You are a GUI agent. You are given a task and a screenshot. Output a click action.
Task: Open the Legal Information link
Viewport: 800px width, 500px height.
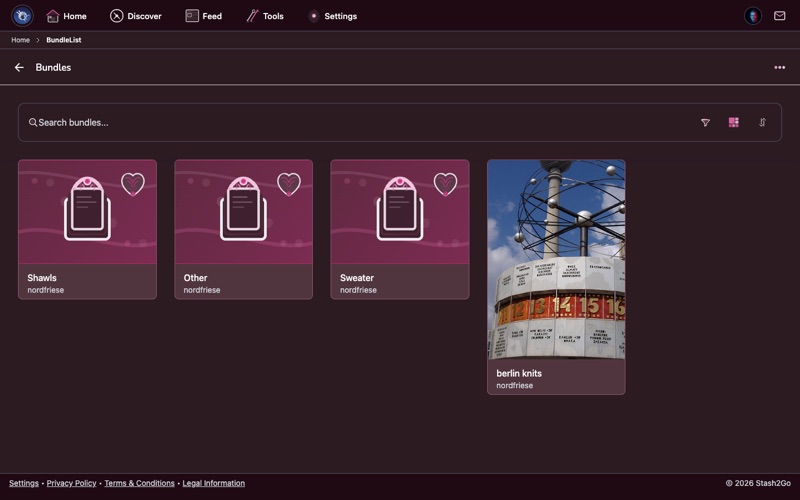tap(214, 483)
